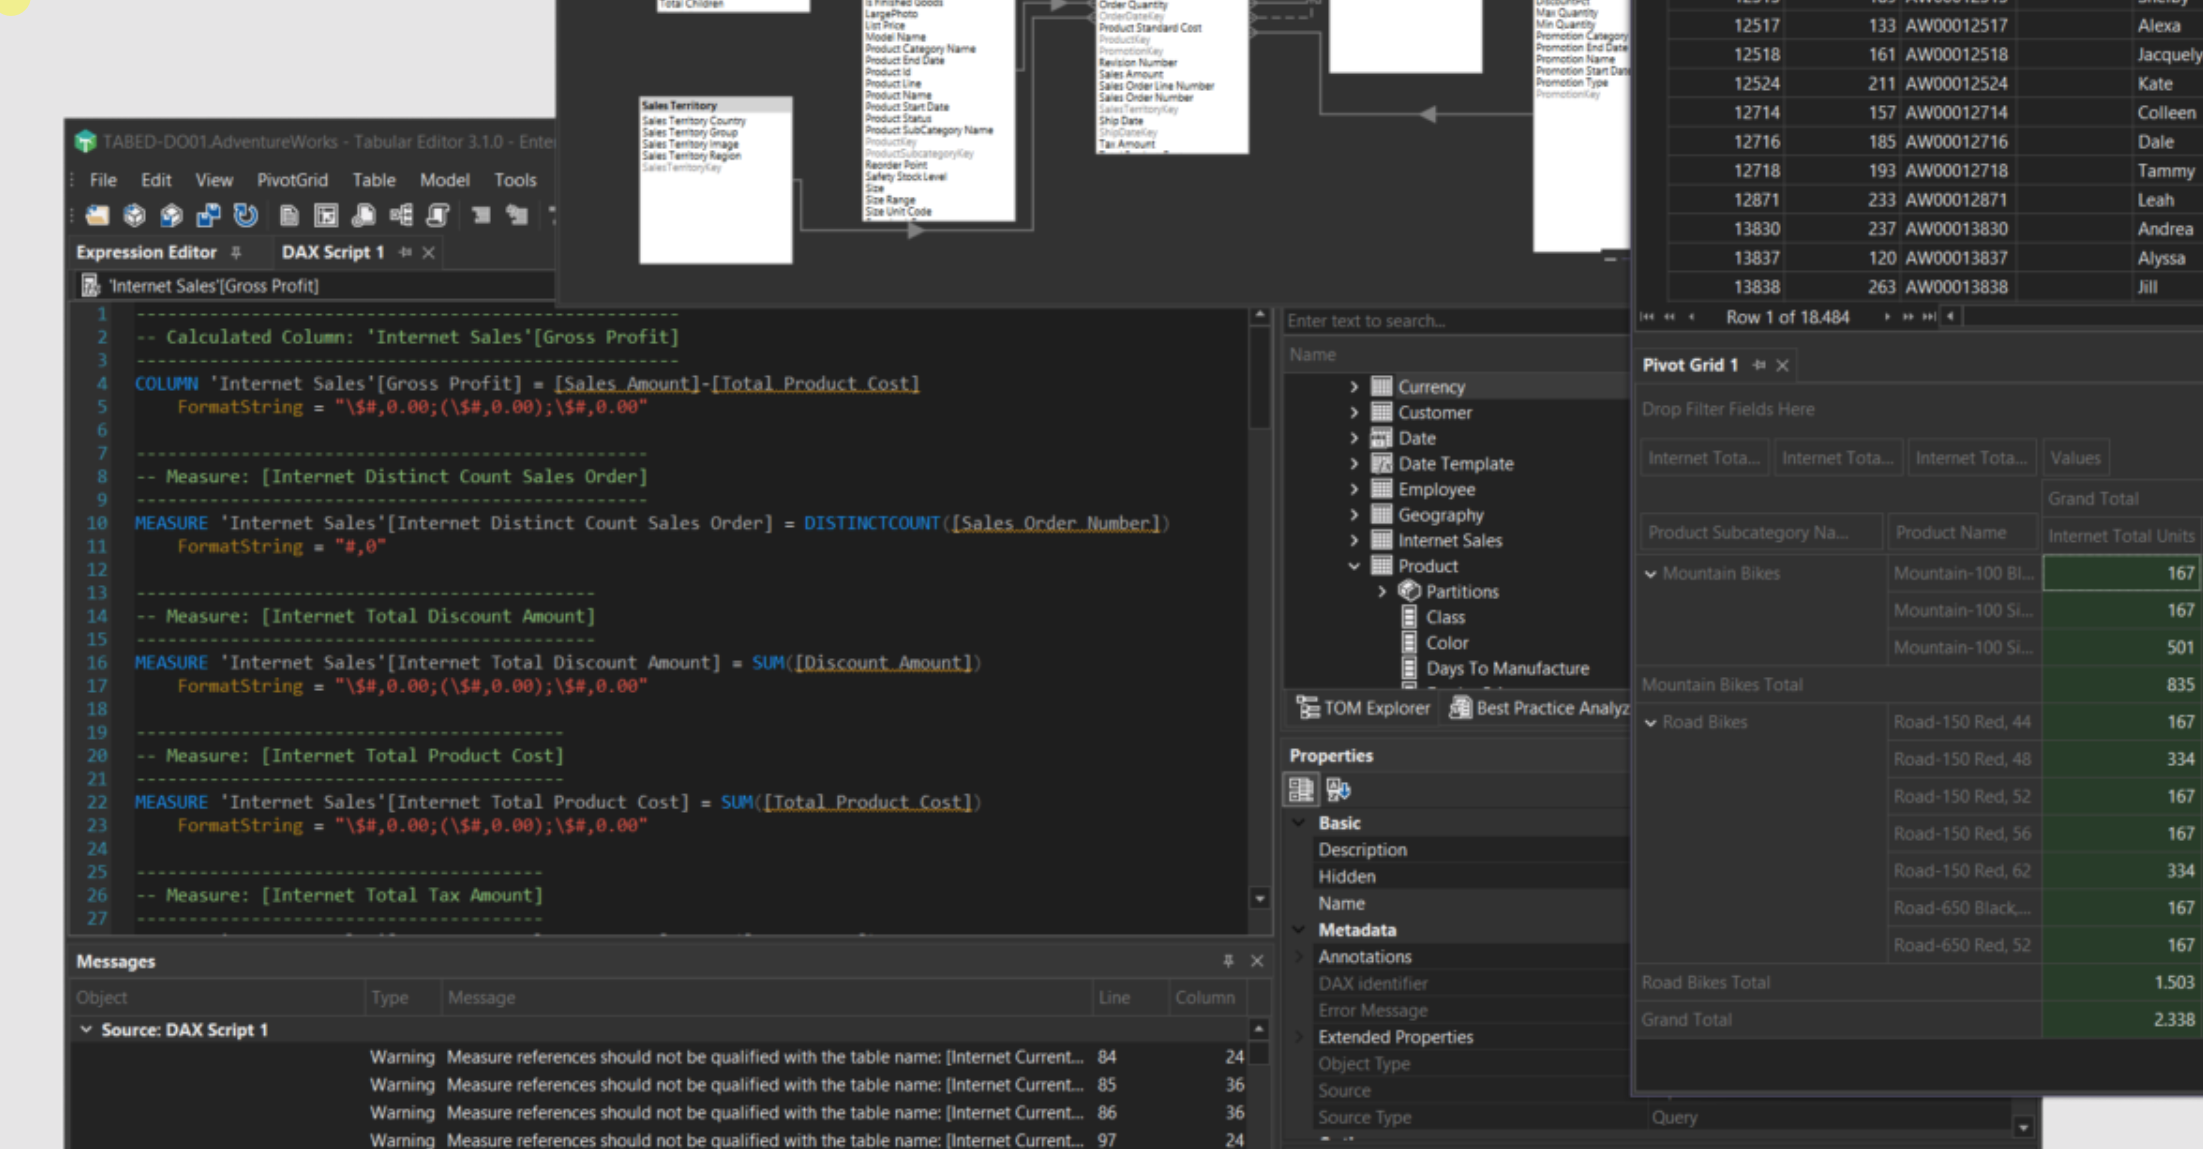2203x1149 pixels.
Task: Click the DAX editor scroll down arrow
Action: click(1260, 898)
